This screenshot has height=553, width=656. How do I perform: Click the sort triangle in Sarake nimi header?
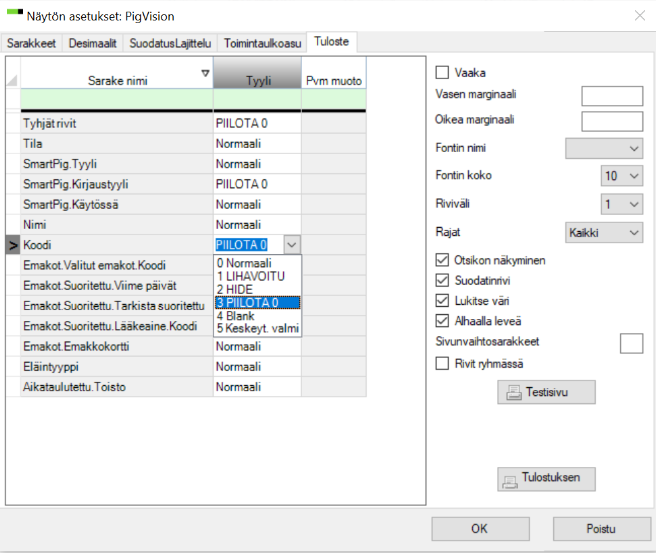pos(205,73)
